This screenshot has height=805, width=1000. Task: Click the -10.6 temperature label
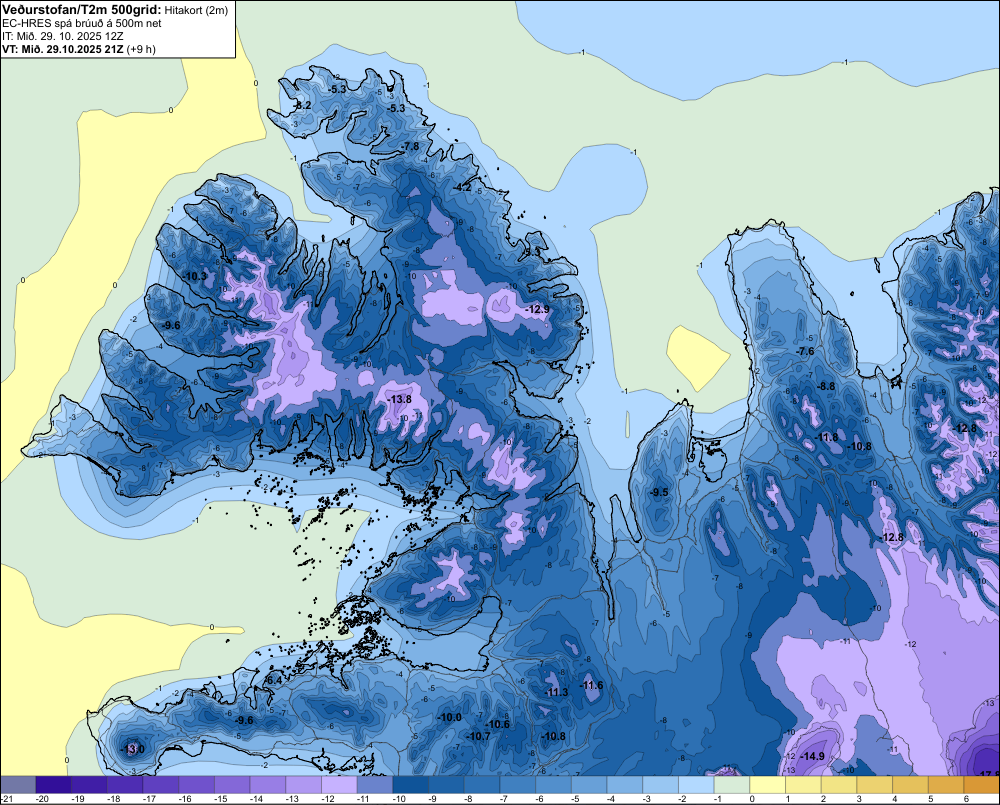(497, 724)
